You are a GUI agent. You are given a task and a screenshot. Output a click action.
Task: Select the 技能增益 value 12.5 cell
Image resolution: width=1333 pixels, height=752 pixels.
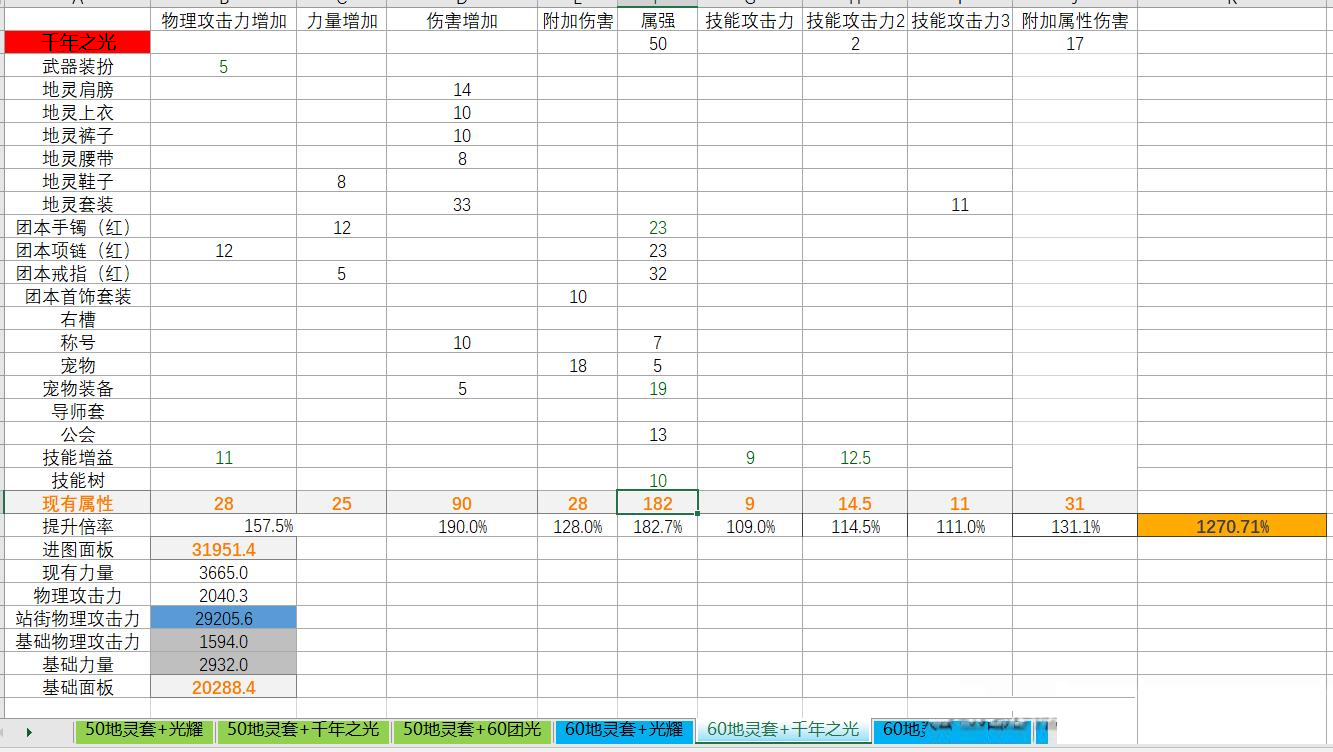854,457
